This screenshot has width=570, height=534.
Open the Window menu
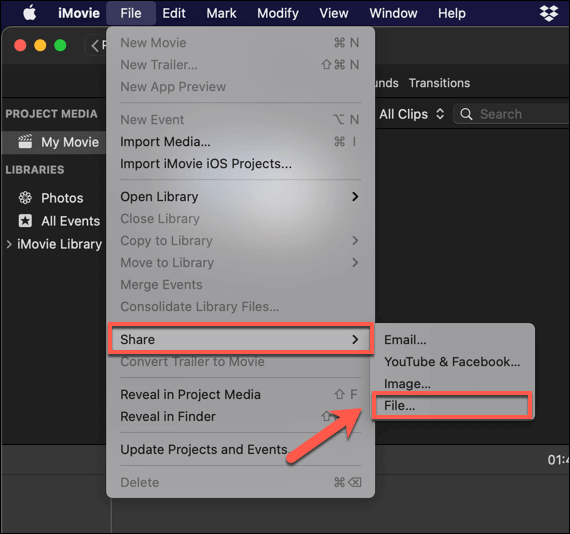click(x=393, y=13)
